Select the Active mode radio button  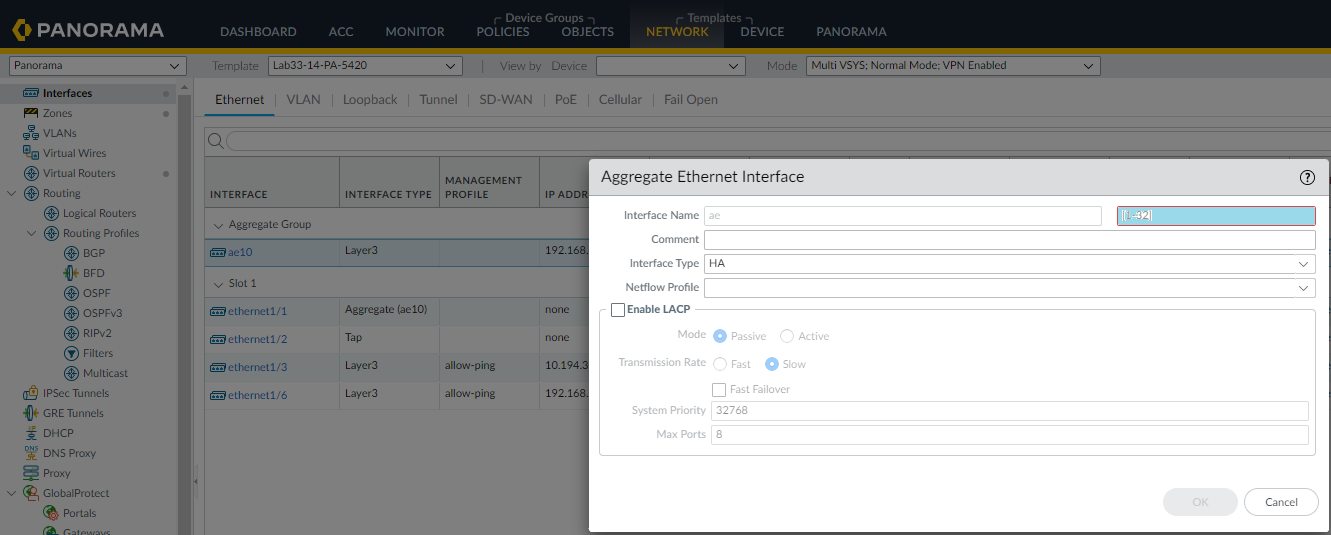pyautogui.click(x=787, y=336)
